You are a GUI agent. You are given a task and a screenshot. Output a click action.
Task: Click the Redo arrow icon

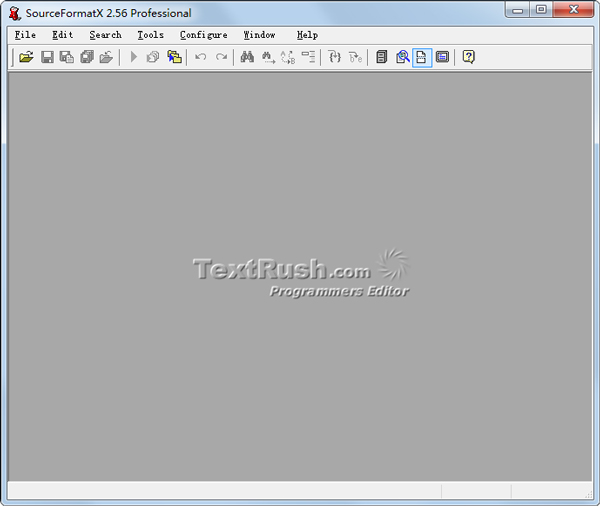tap(221, 57)
